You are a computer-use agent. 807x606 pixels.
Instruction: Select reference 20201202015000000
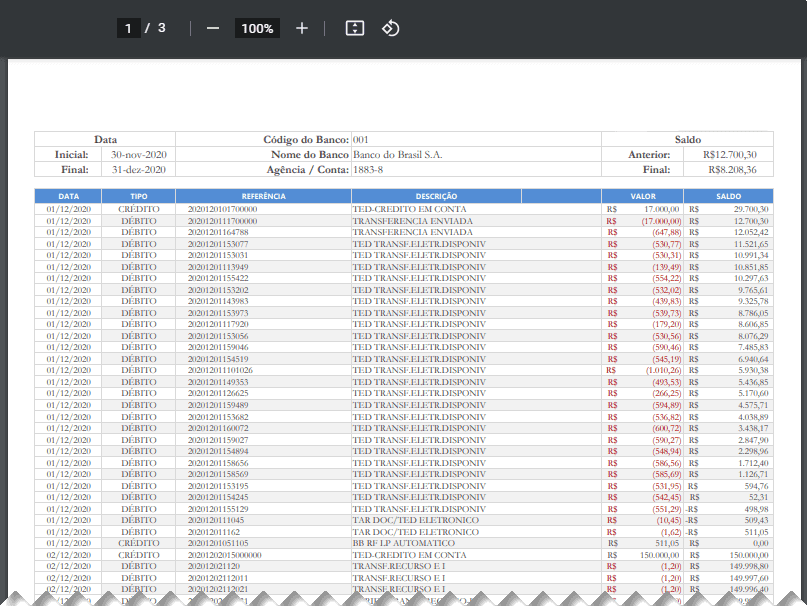[x=224, y=555]
